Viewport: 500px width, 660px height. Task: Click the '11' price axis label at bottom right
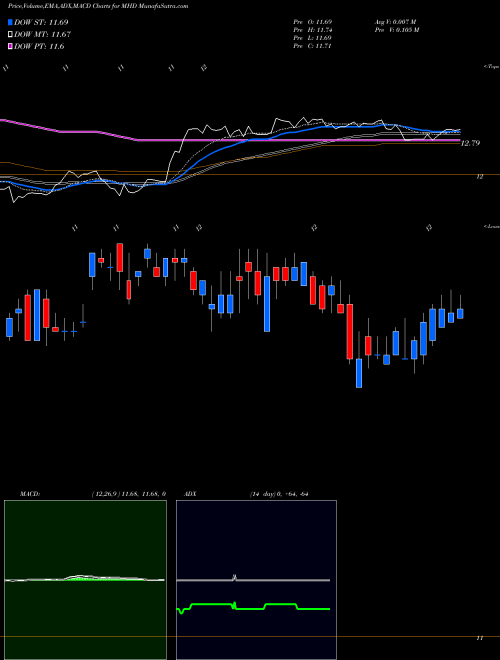click(x=479, y=638)
